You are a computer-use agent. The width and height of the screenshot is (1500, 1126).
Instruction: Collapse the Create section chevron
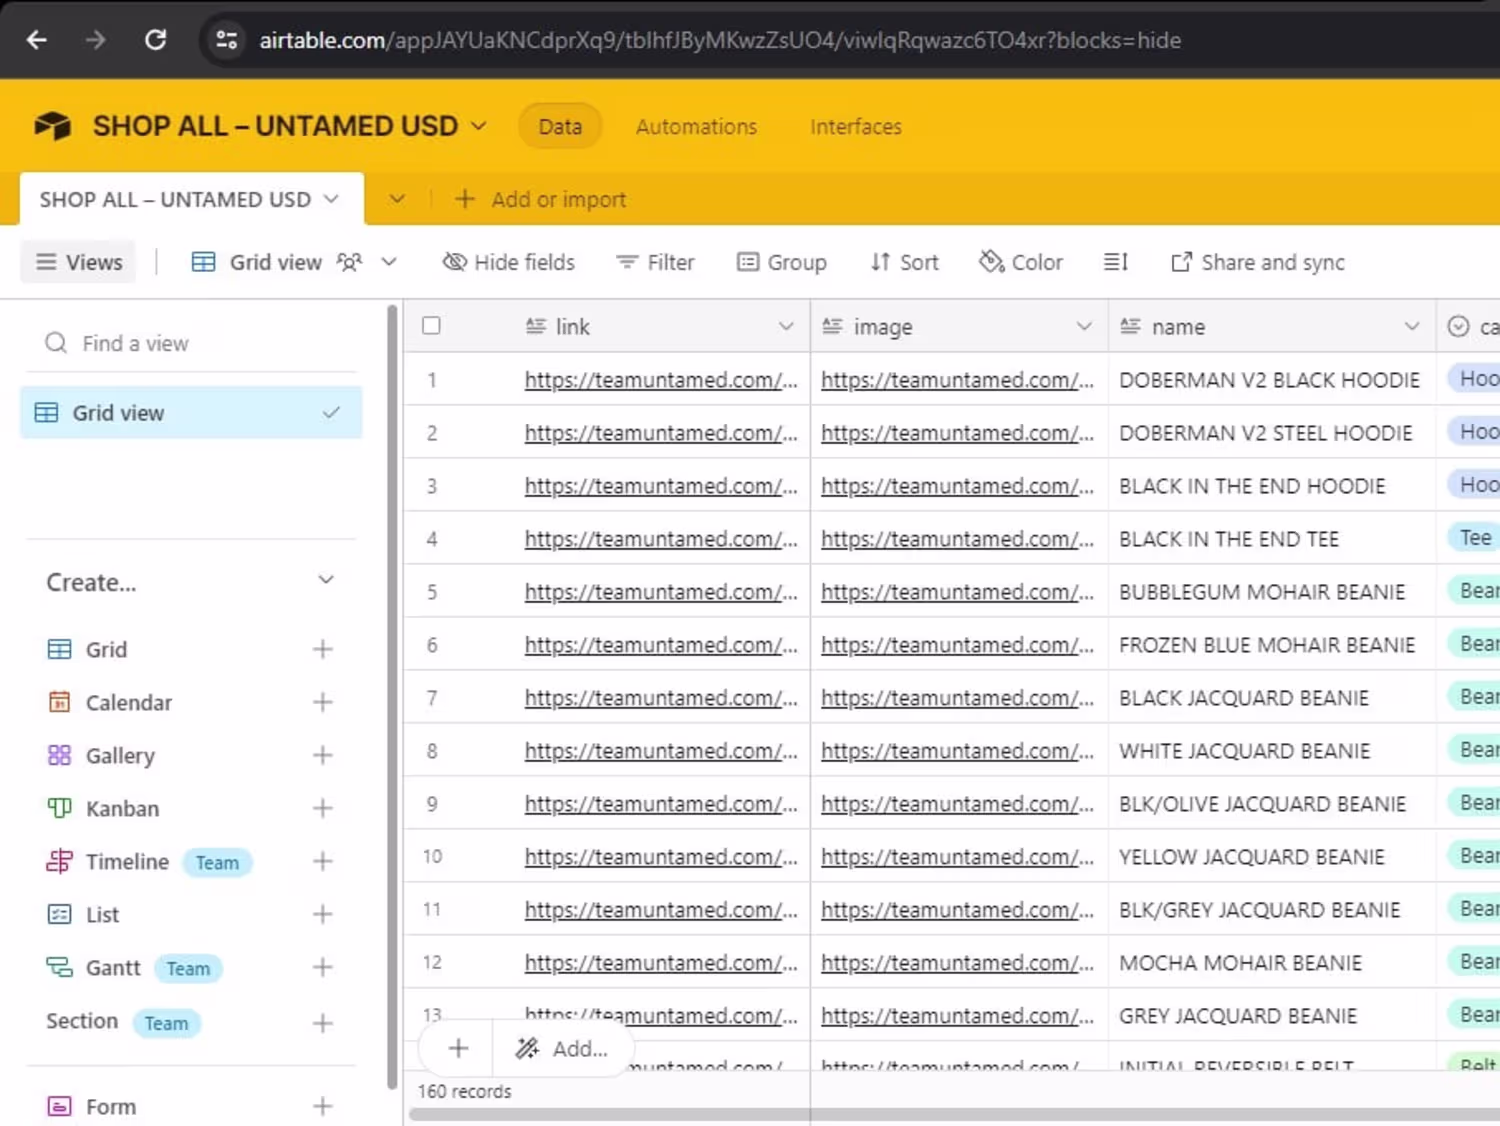point(325,581)
